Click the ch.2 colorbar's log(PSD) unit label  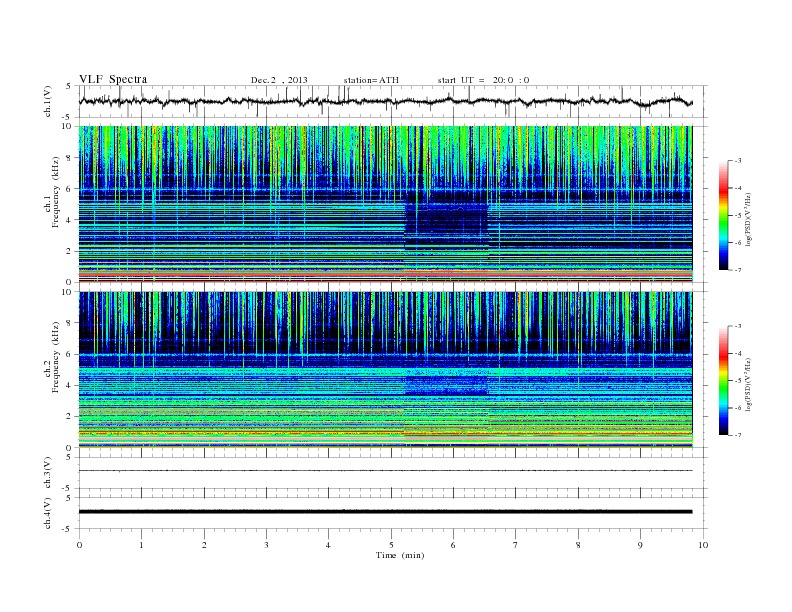pyautogui.click(x=750, y=384)
